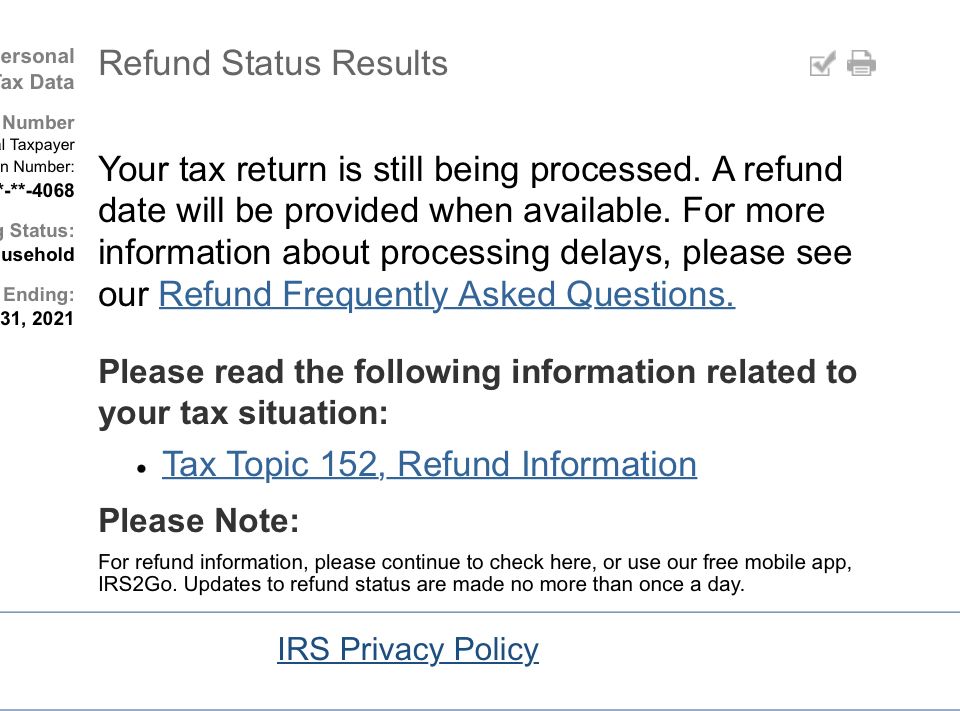Open the Refund Frequently Asked Questions link
Viewport: 960px width, 711px height.
(446, 295)
